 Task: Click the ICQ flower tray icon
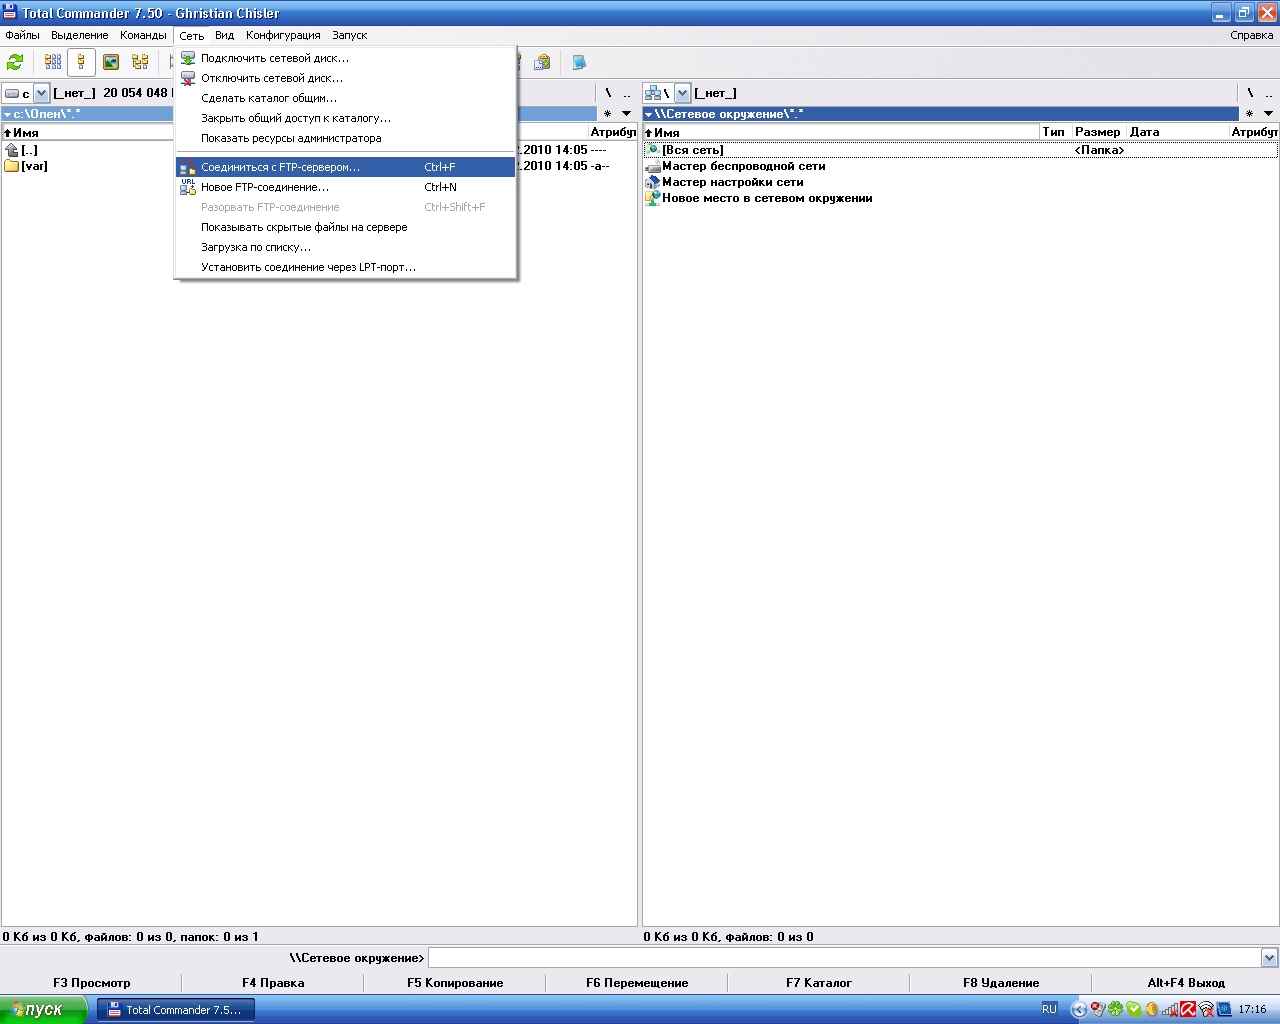pyautogui.click(x=1116, y=1009)
